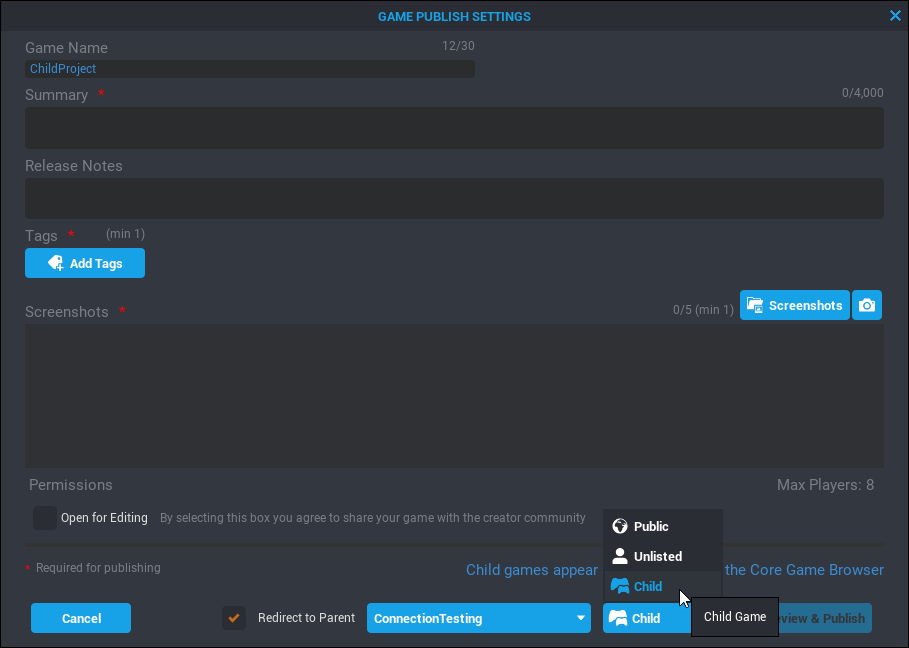This screenshot has width=909, height=648.
Task: Select Public from the visibility list
Action: pyautogui.click(x=651, y=526)
